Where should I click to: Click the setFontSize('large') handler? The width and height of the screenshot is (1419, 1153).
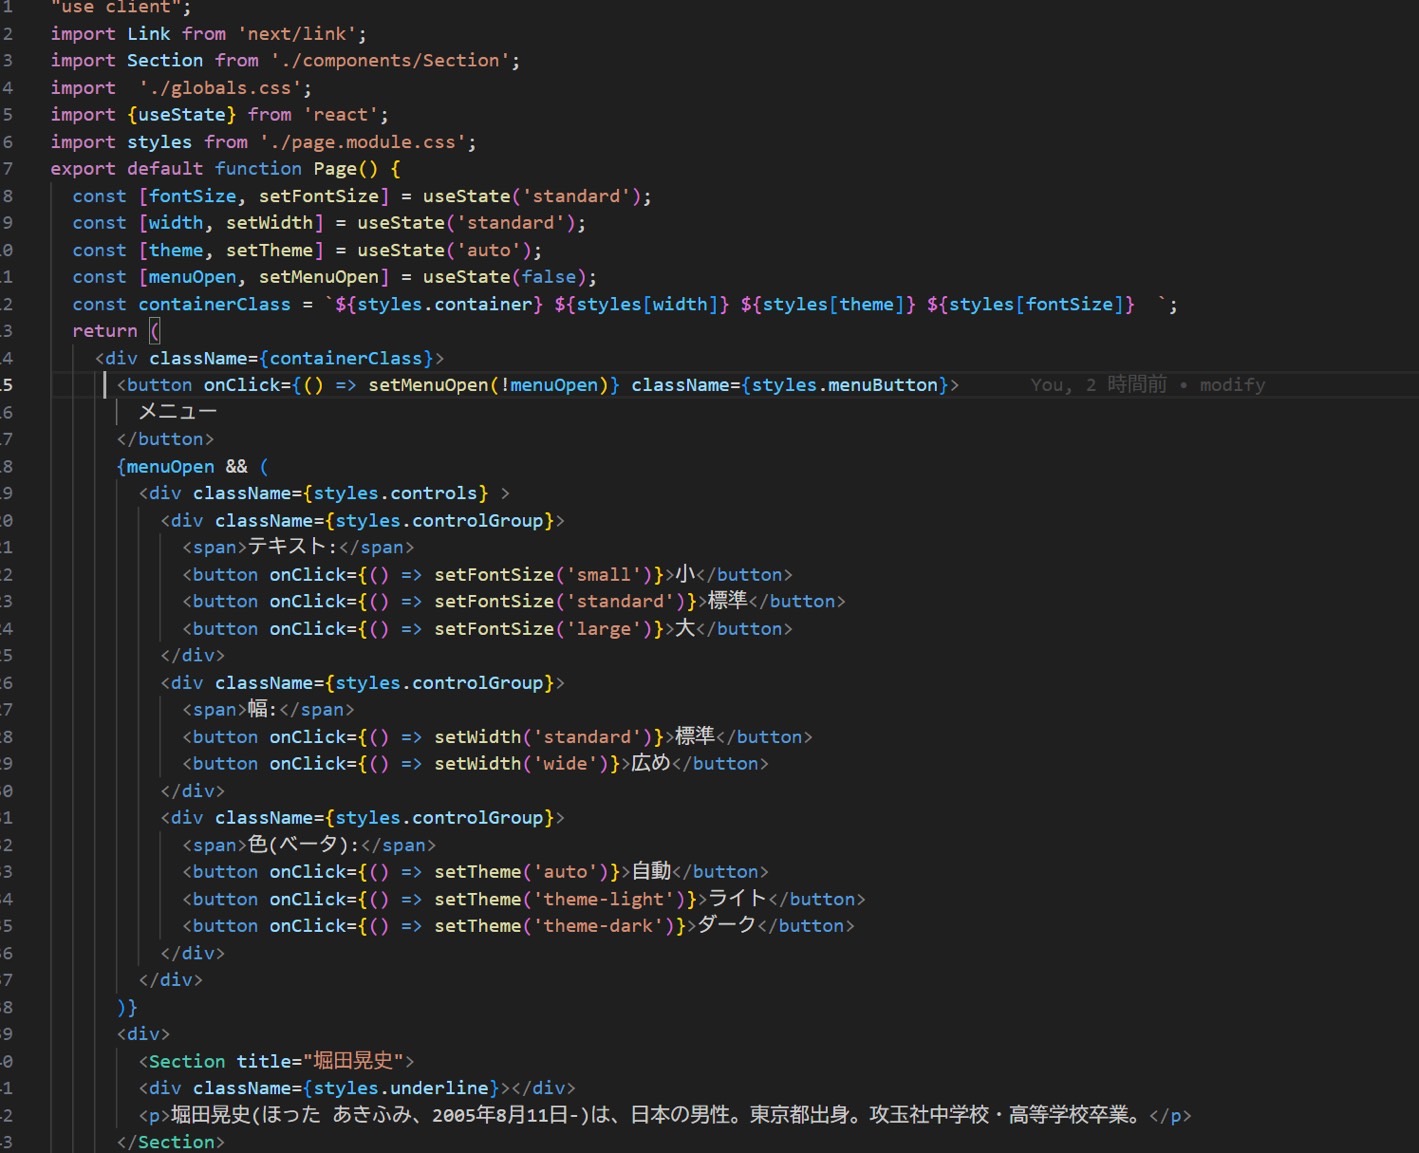click(549, 629)
